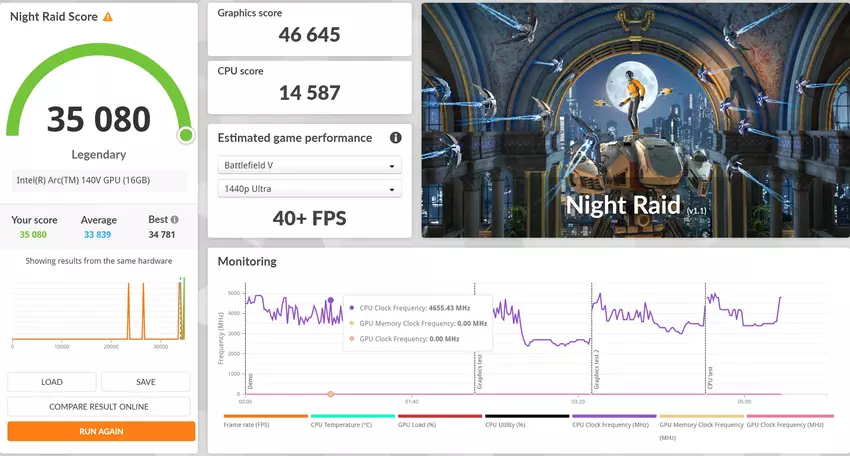Click the info icon beside Best score
Viewport: 850px width, 456px height.
tap(175, 220)
